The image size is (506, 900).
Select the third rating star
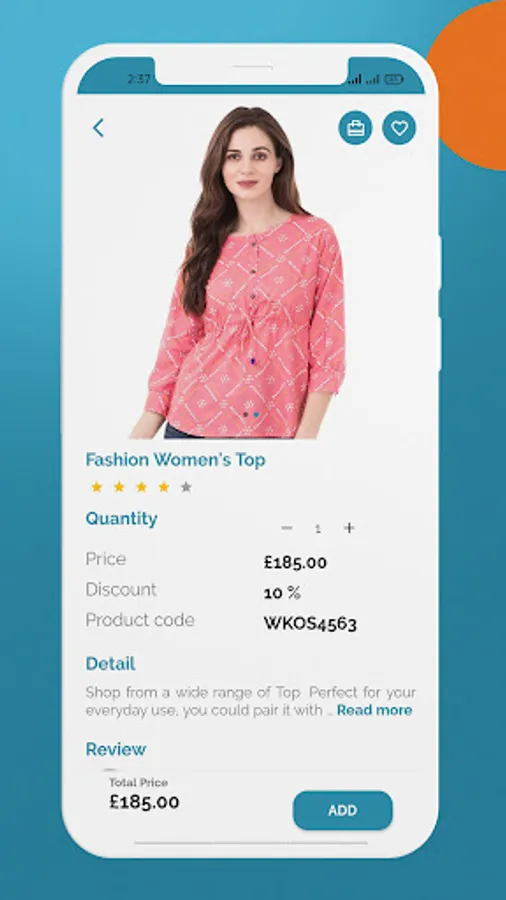141,487
